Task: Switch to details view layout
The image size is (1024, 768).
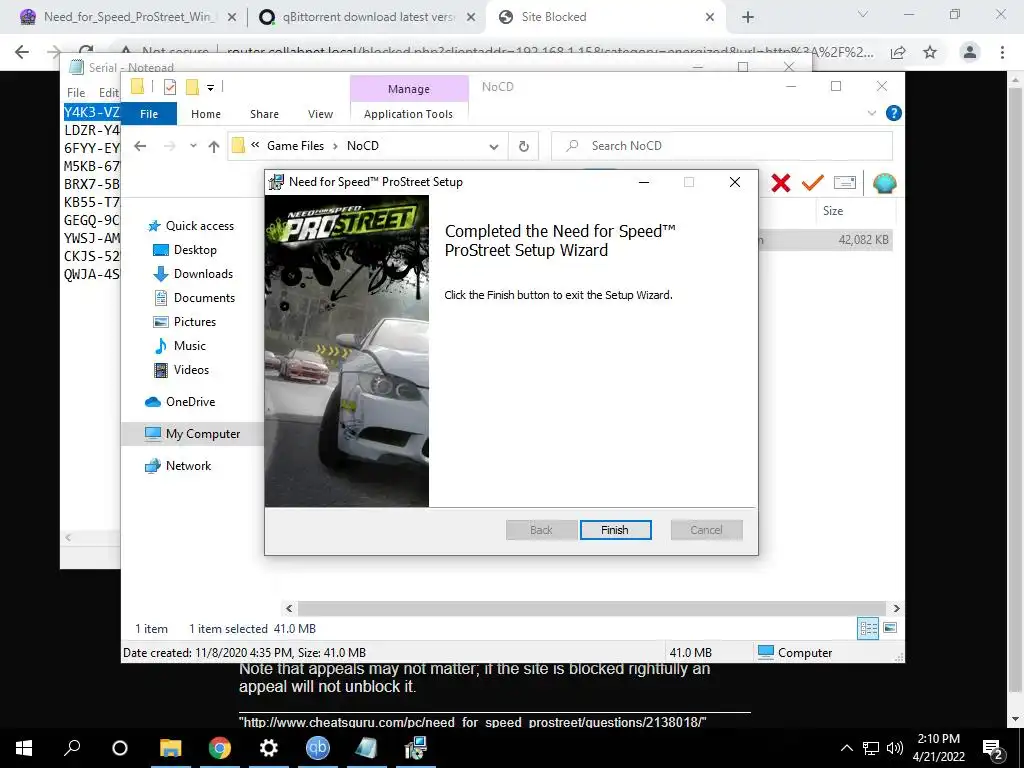Action: pyautogui.click(x=868, y=628)
